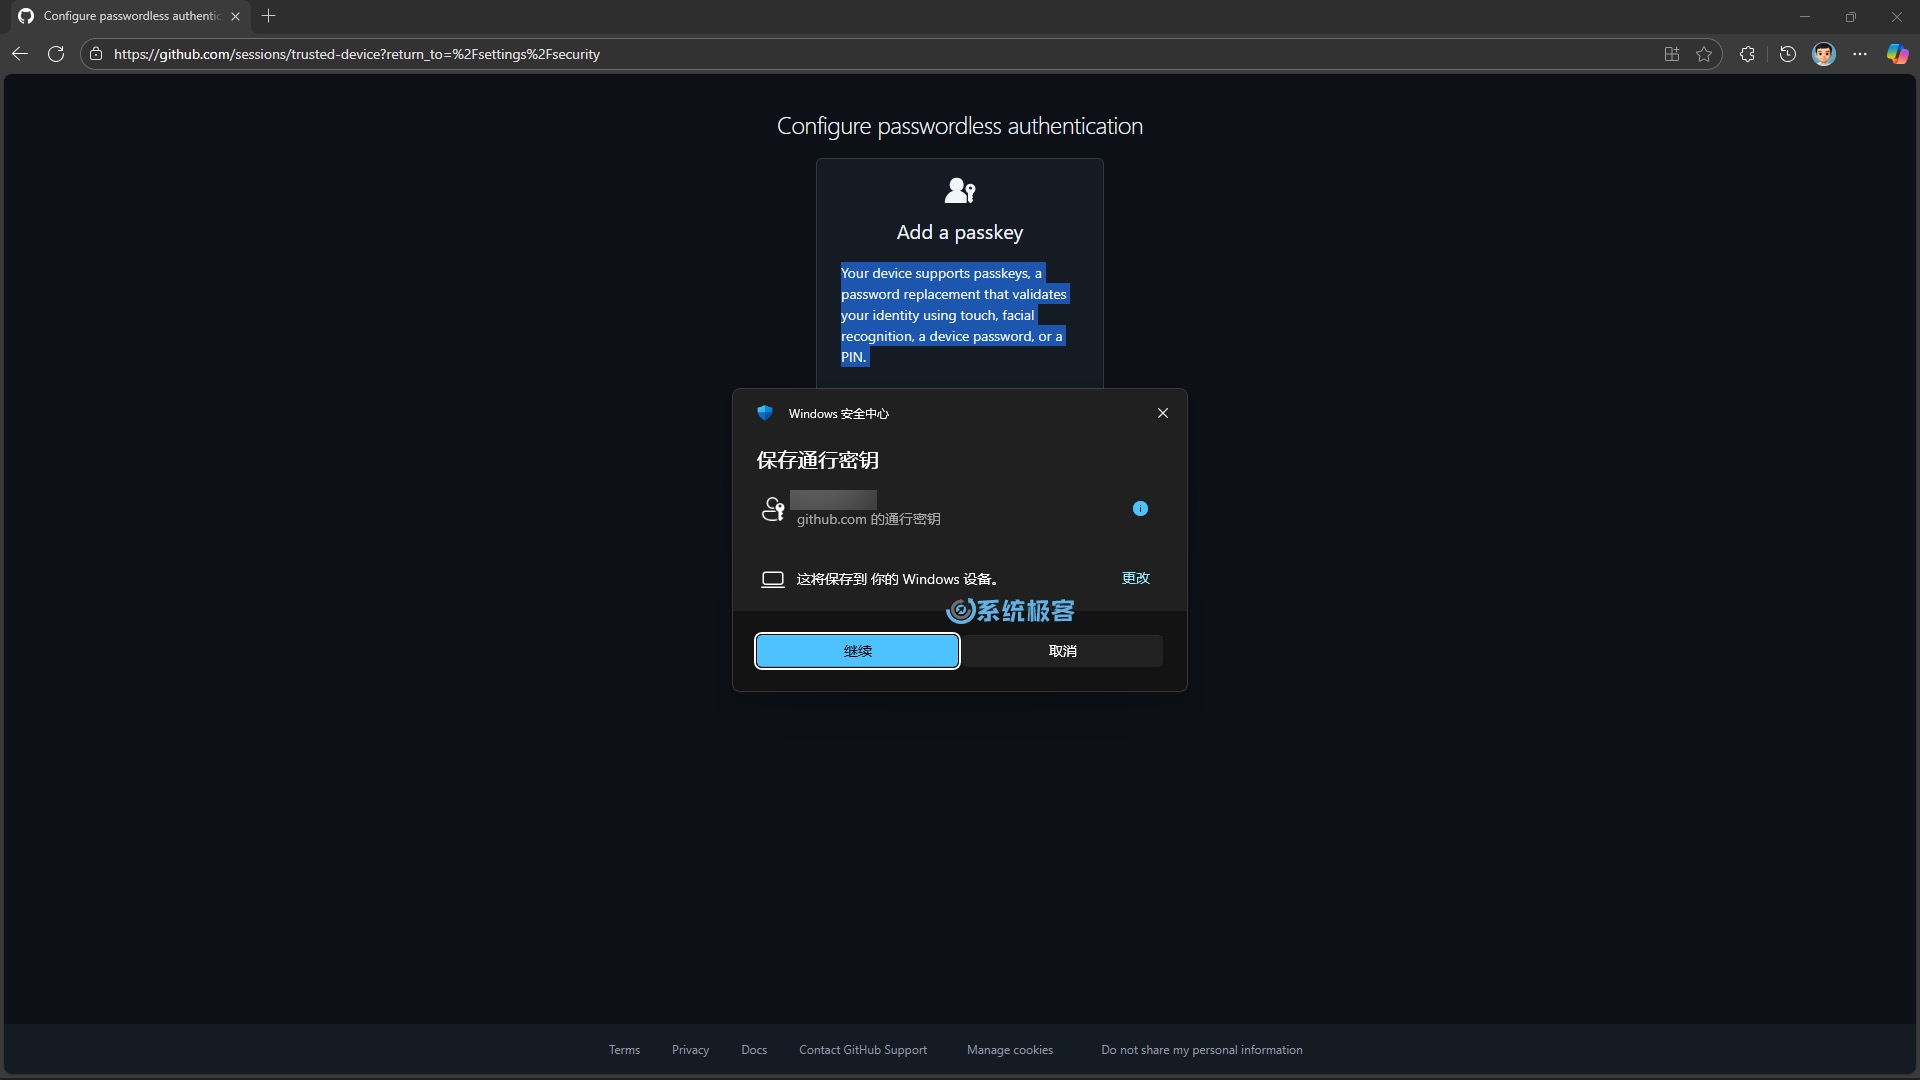Open the browser profile avatar
The image size is (1920, 1080).
point(1823,54)
